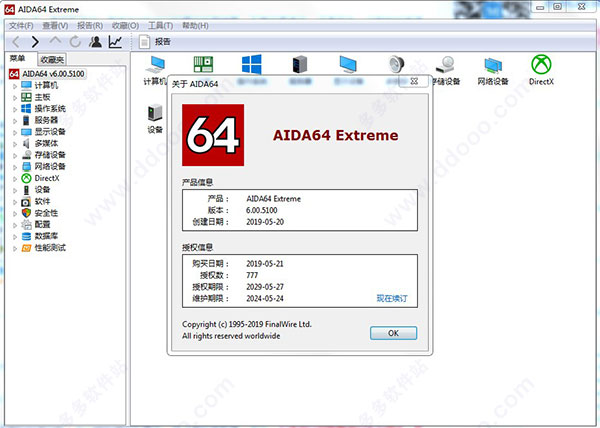Click the refresh toolbar icon

click(x=75, y=42)
